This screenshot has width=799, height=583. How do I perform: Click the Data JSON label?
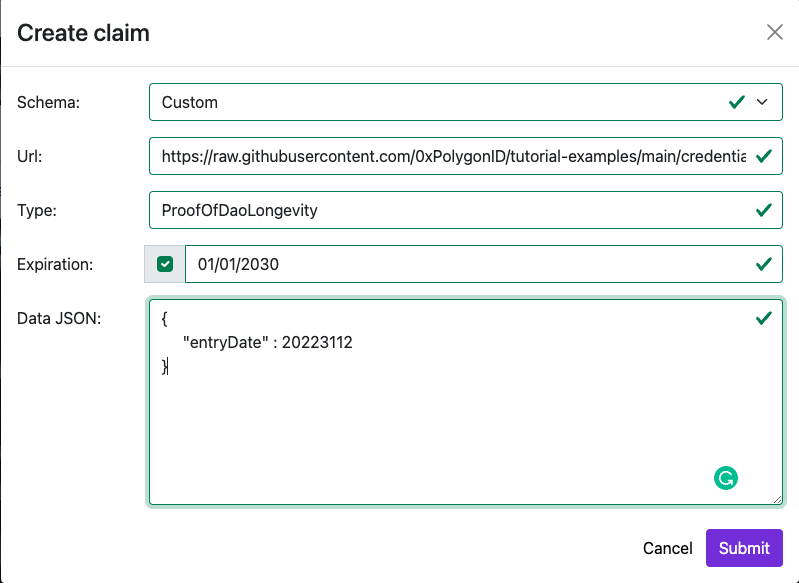click(x=59, y=319)
